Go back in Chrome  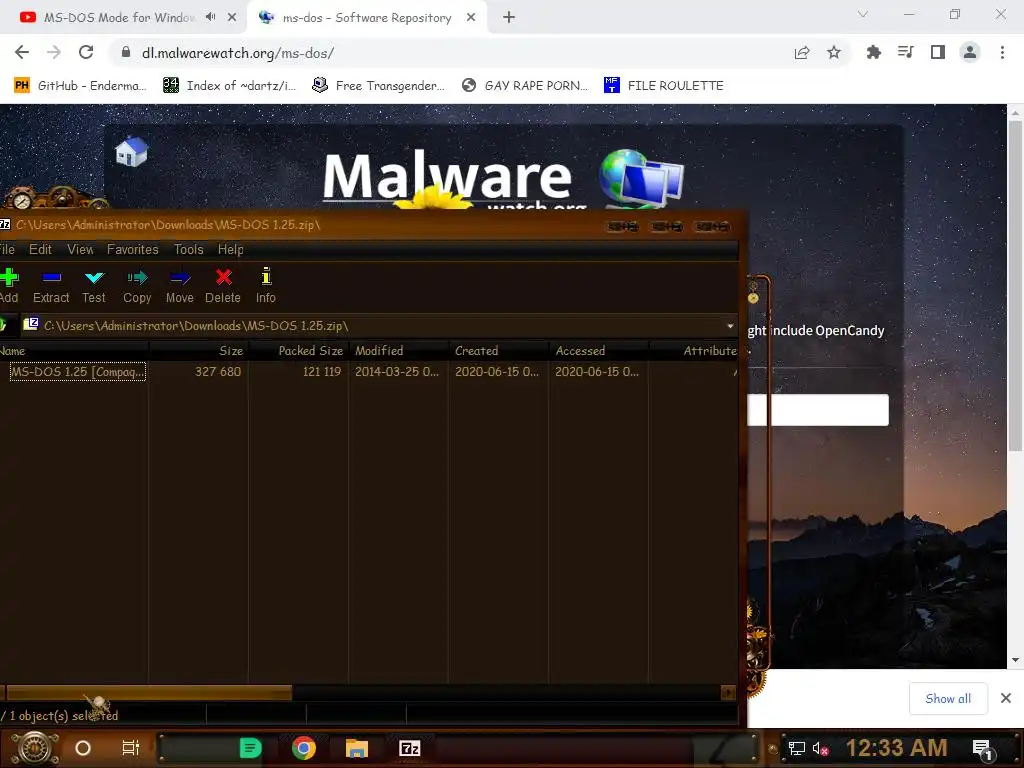click(22, 52)
